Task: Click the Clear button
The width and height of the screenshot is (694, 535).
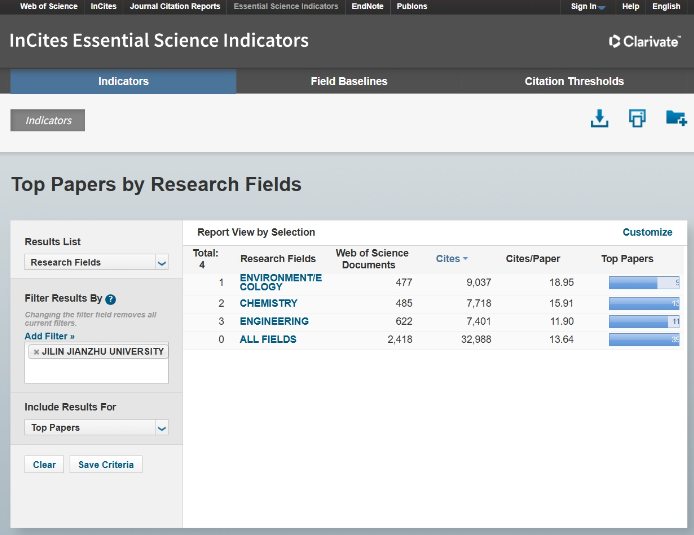Action: click(44, 465)
